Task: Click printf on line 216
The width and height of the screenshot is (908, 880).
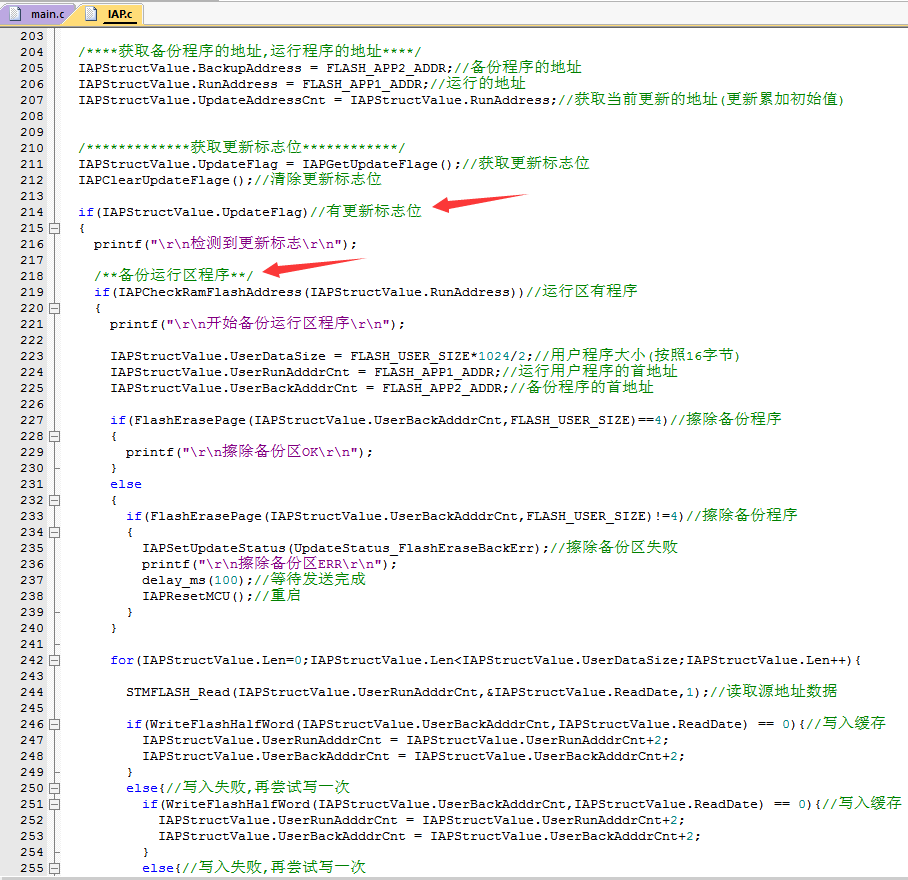Action: pos(118,244)
